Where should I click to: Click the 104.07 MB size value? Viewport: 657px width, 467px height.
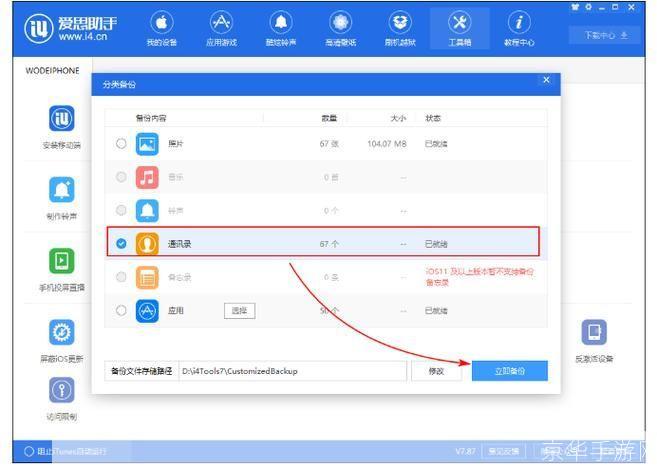click(387, 144)
